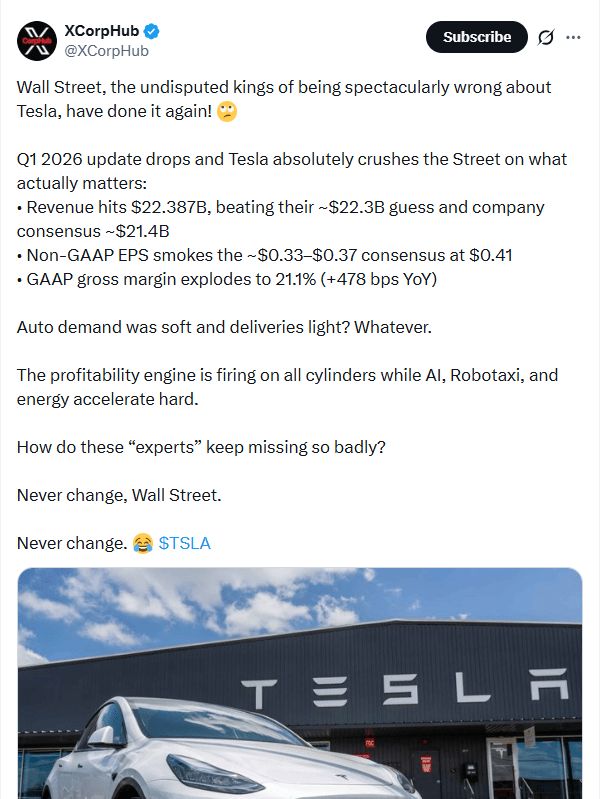Click the opening 'Wall Street, the undisputed kings' line
Viewport: 601px width, 799px height.
(284, 88)
